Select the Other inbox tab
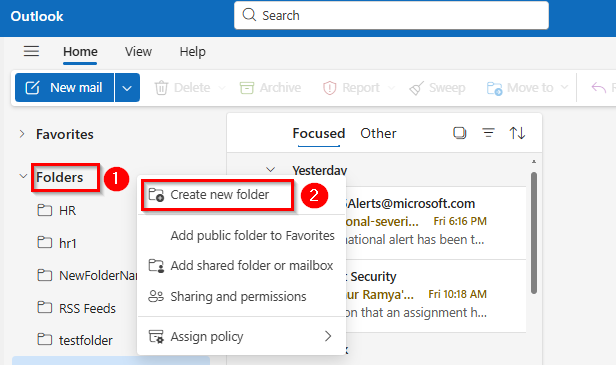Screen dimensions: 616x365 (x=378, y=133)
